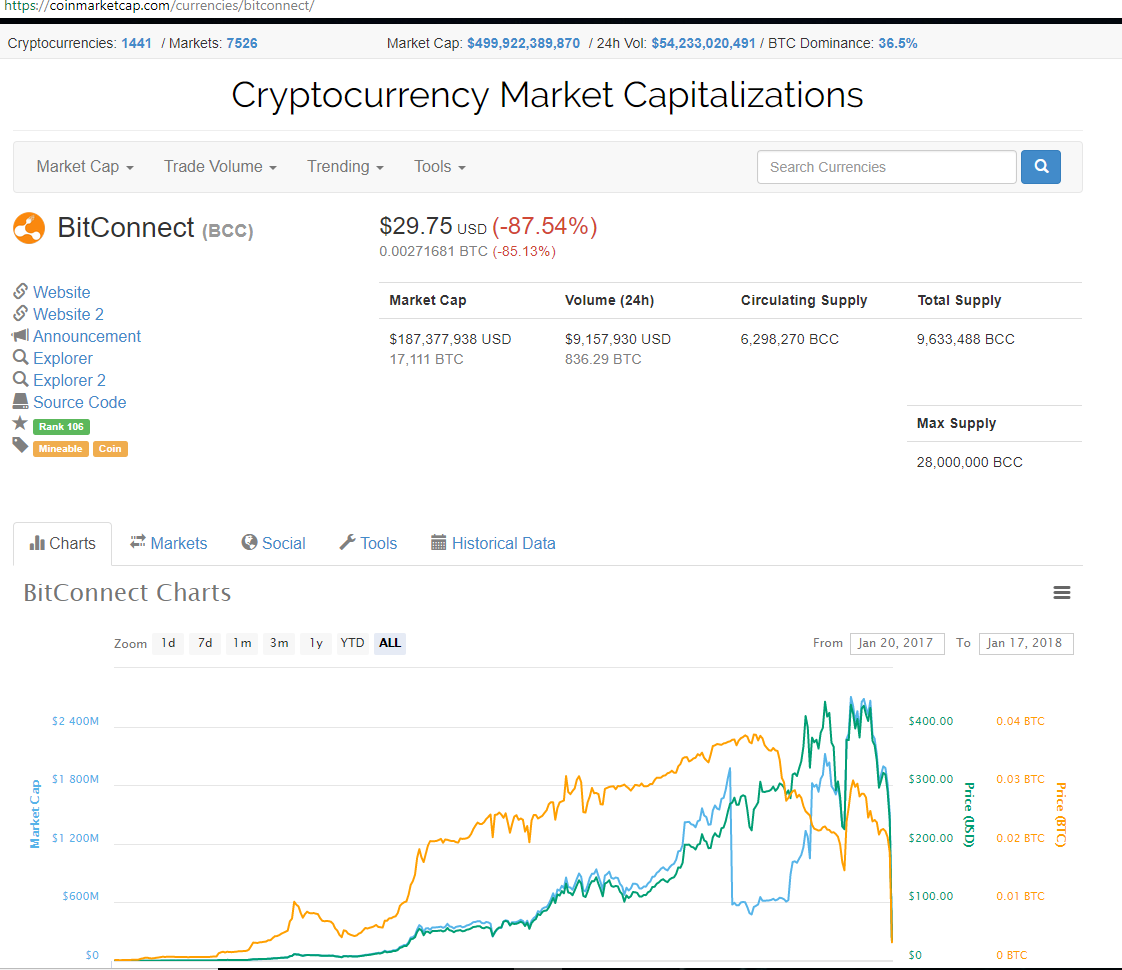Click the chain icon next to Website
The height and width of the screenshot is (970, 1122).
[x=20, y=291]
